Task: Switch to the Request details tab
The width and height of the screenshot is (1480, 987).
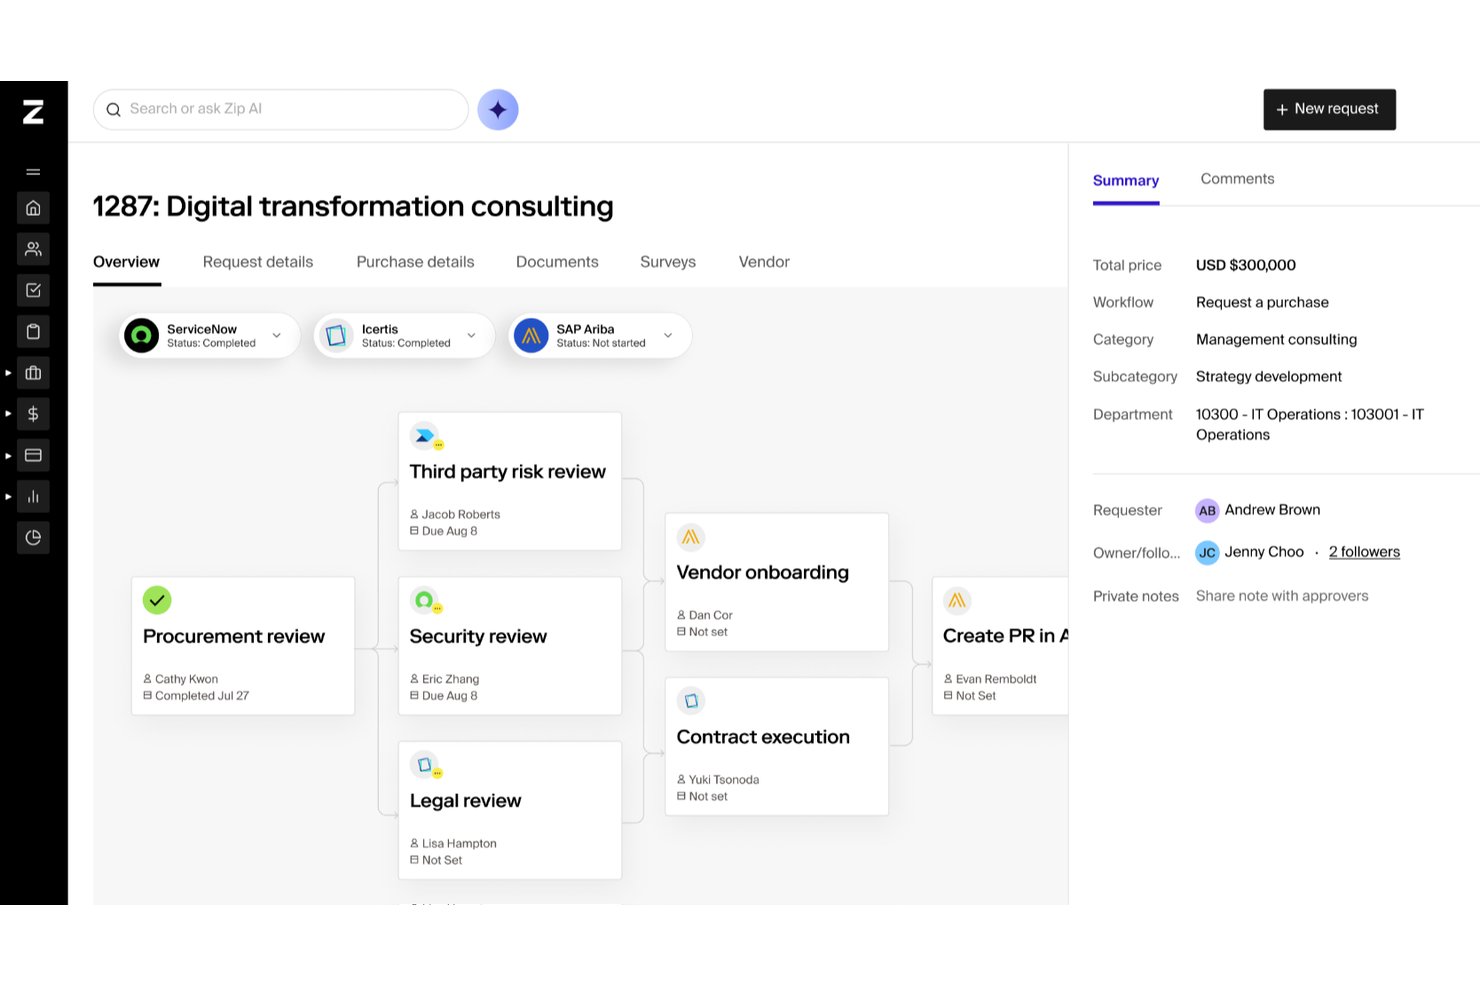Action: (x=258, y=262)
